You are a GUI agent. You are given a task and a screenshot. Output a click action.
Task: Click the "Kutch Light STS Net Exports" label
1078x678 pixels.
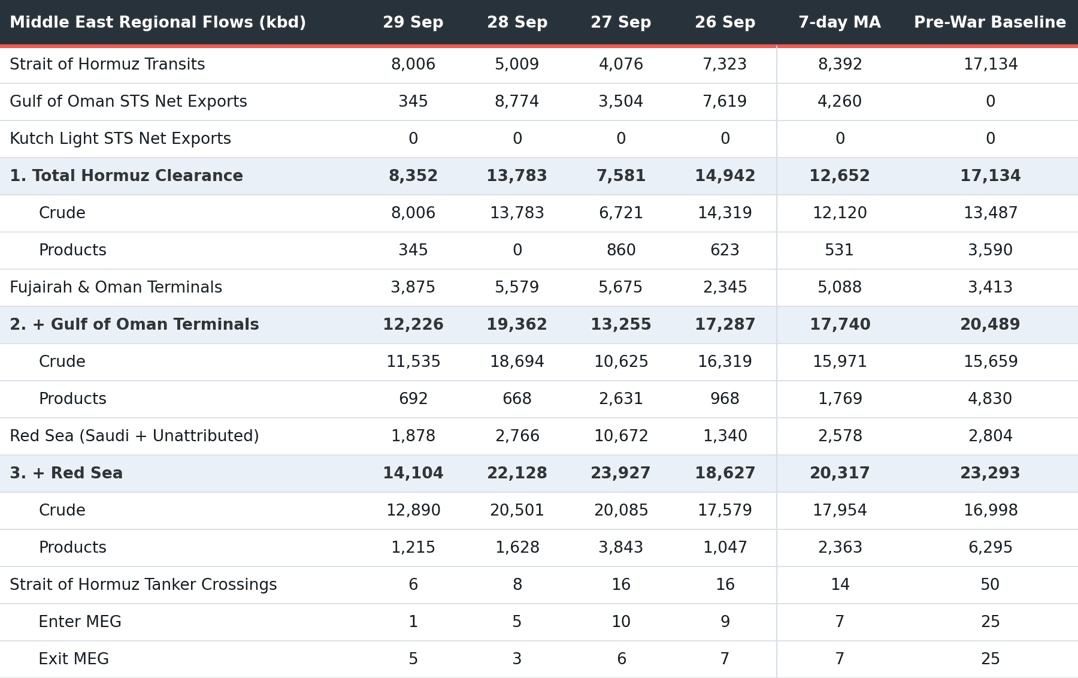(120, 138)
